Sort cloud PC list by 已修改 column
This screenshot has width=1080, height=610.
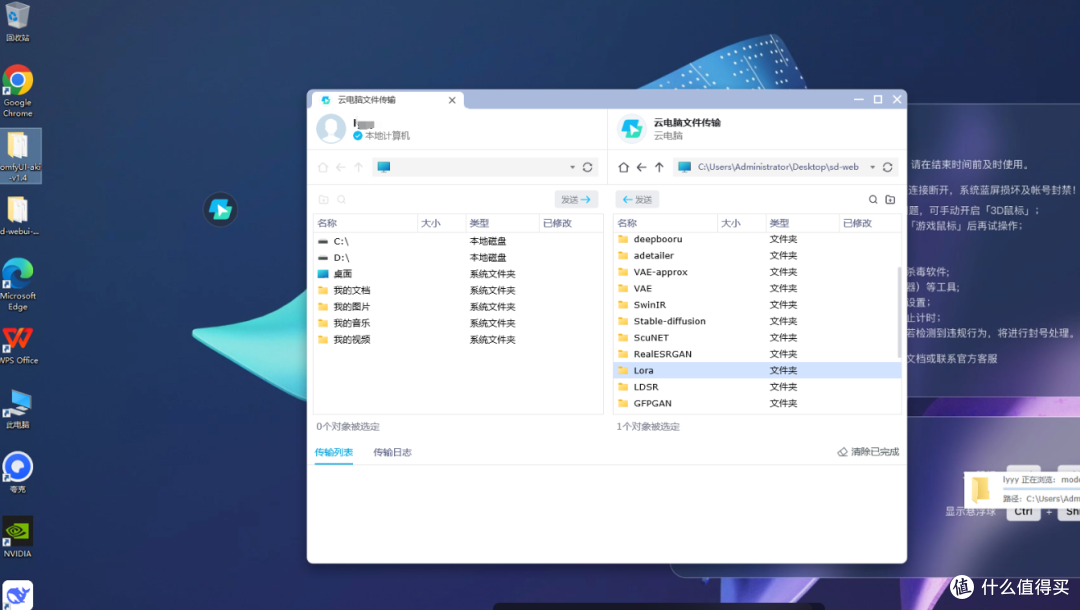pos(870,223)
